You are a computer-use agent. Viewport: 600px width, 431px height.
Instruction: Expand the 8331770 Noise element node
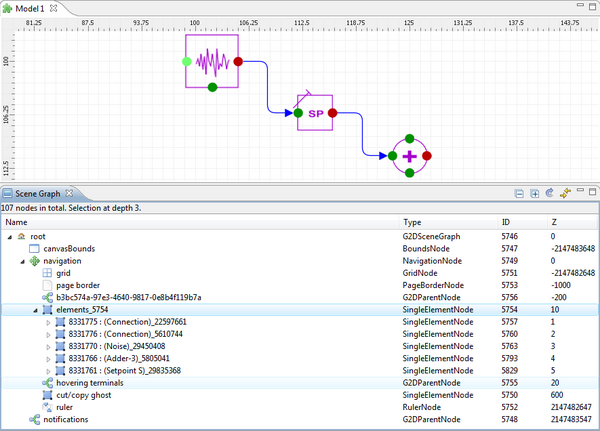pos(46,346)
